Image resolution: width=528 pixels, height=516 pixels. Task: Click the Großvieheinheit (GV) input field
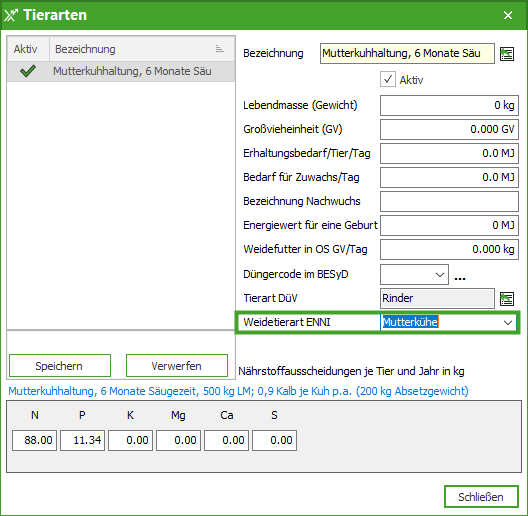pos(449,129)
